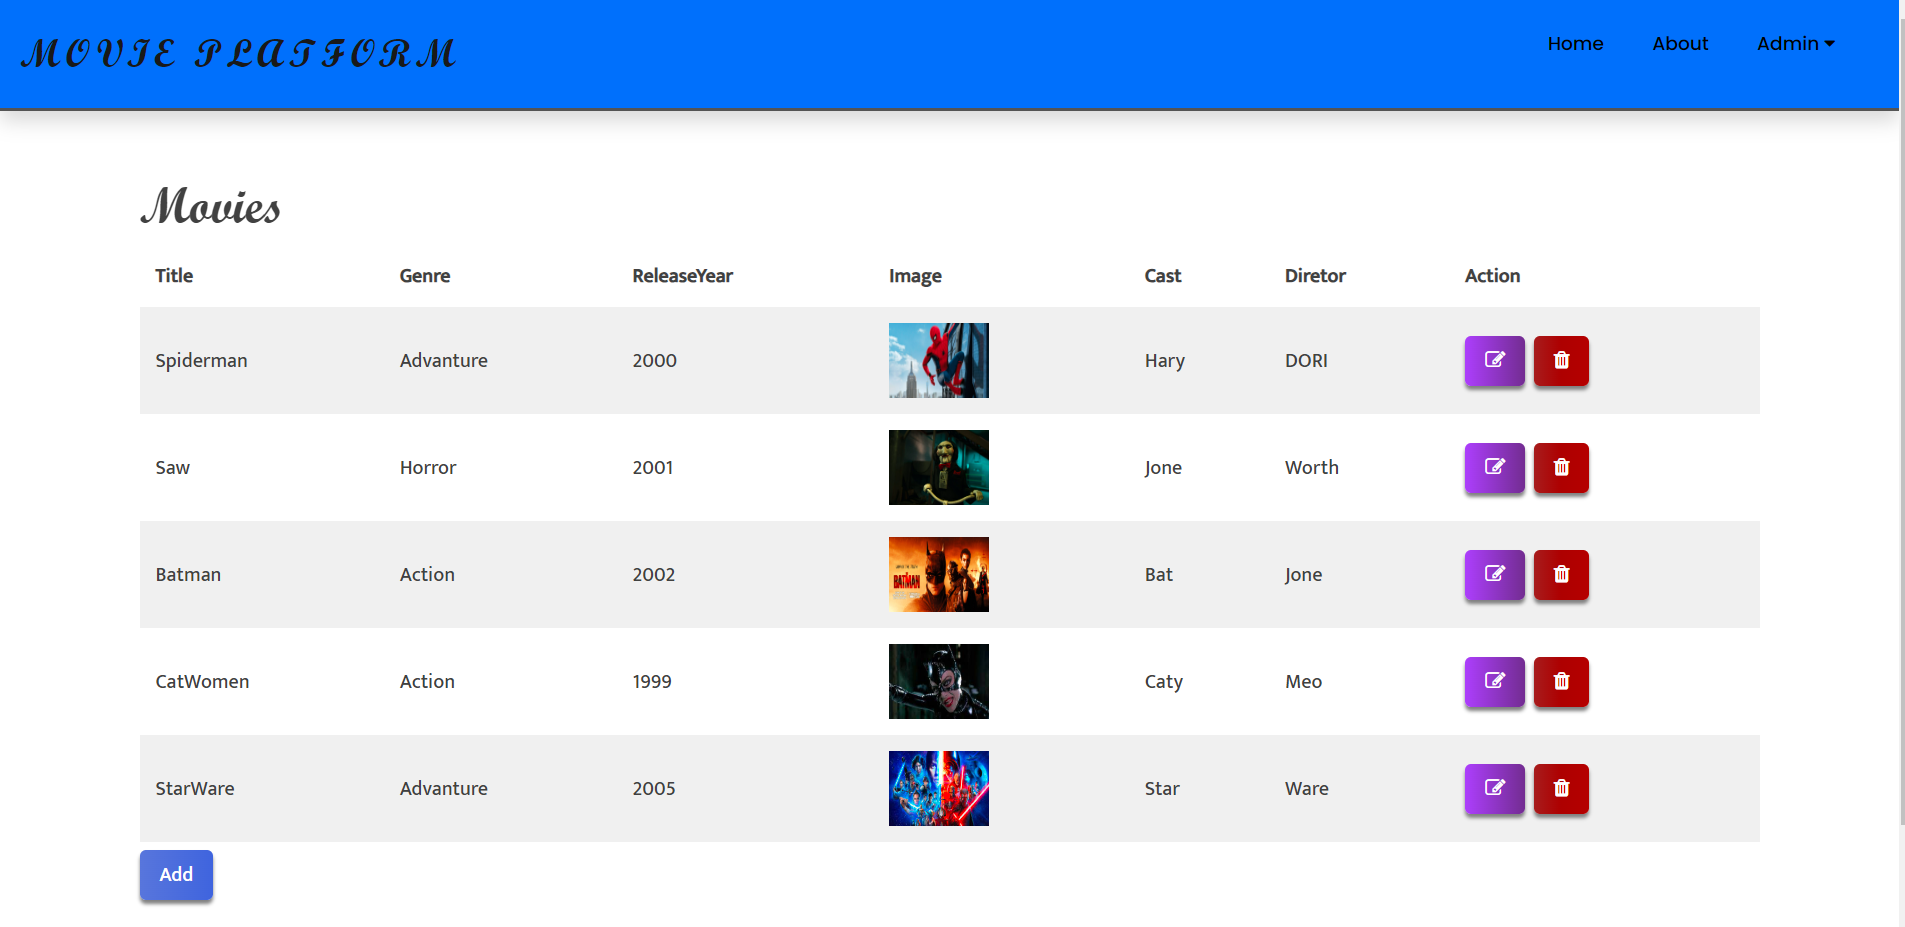Click the Saw movie poster
Screen dimensions: 1905x927
(x=938, y=467)
